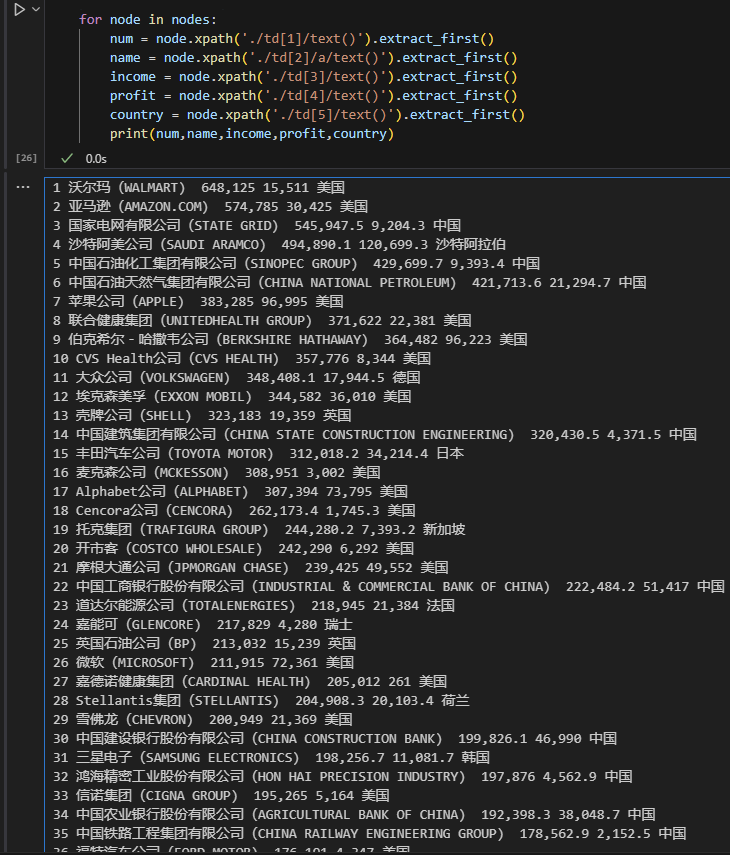Click the COSTCO WHOLESALE output row
Image resolution: width=730 pixels, height=855 pixels.
[233, 549]
